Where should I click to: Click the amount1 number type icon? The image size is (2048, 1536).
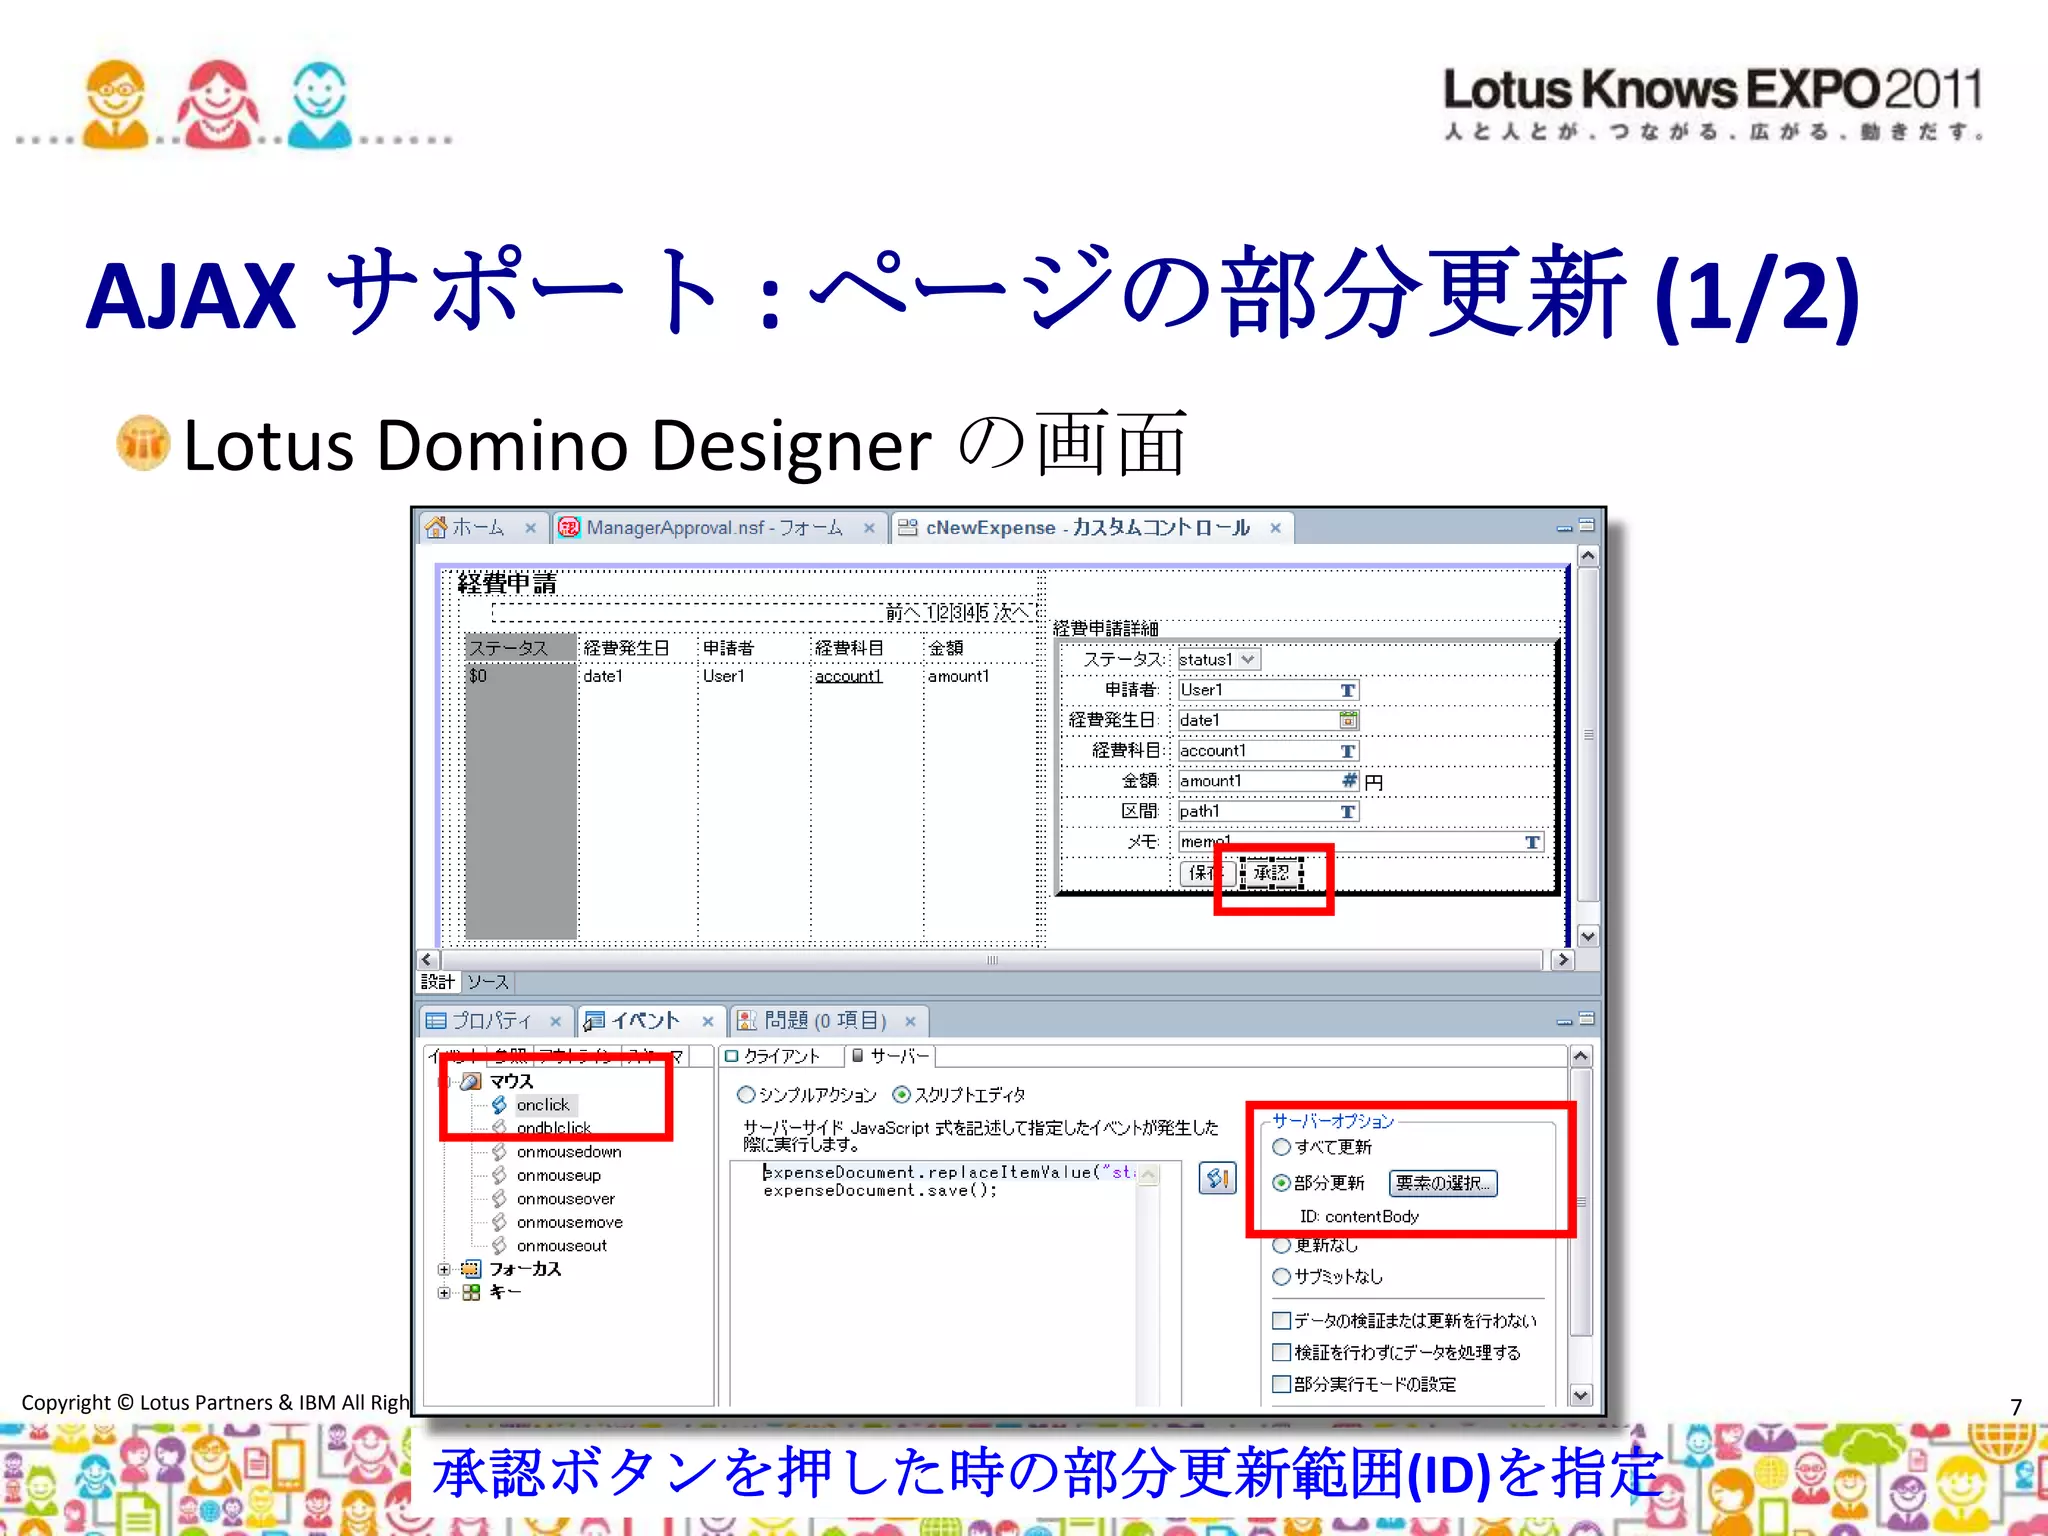point(1349,781)
